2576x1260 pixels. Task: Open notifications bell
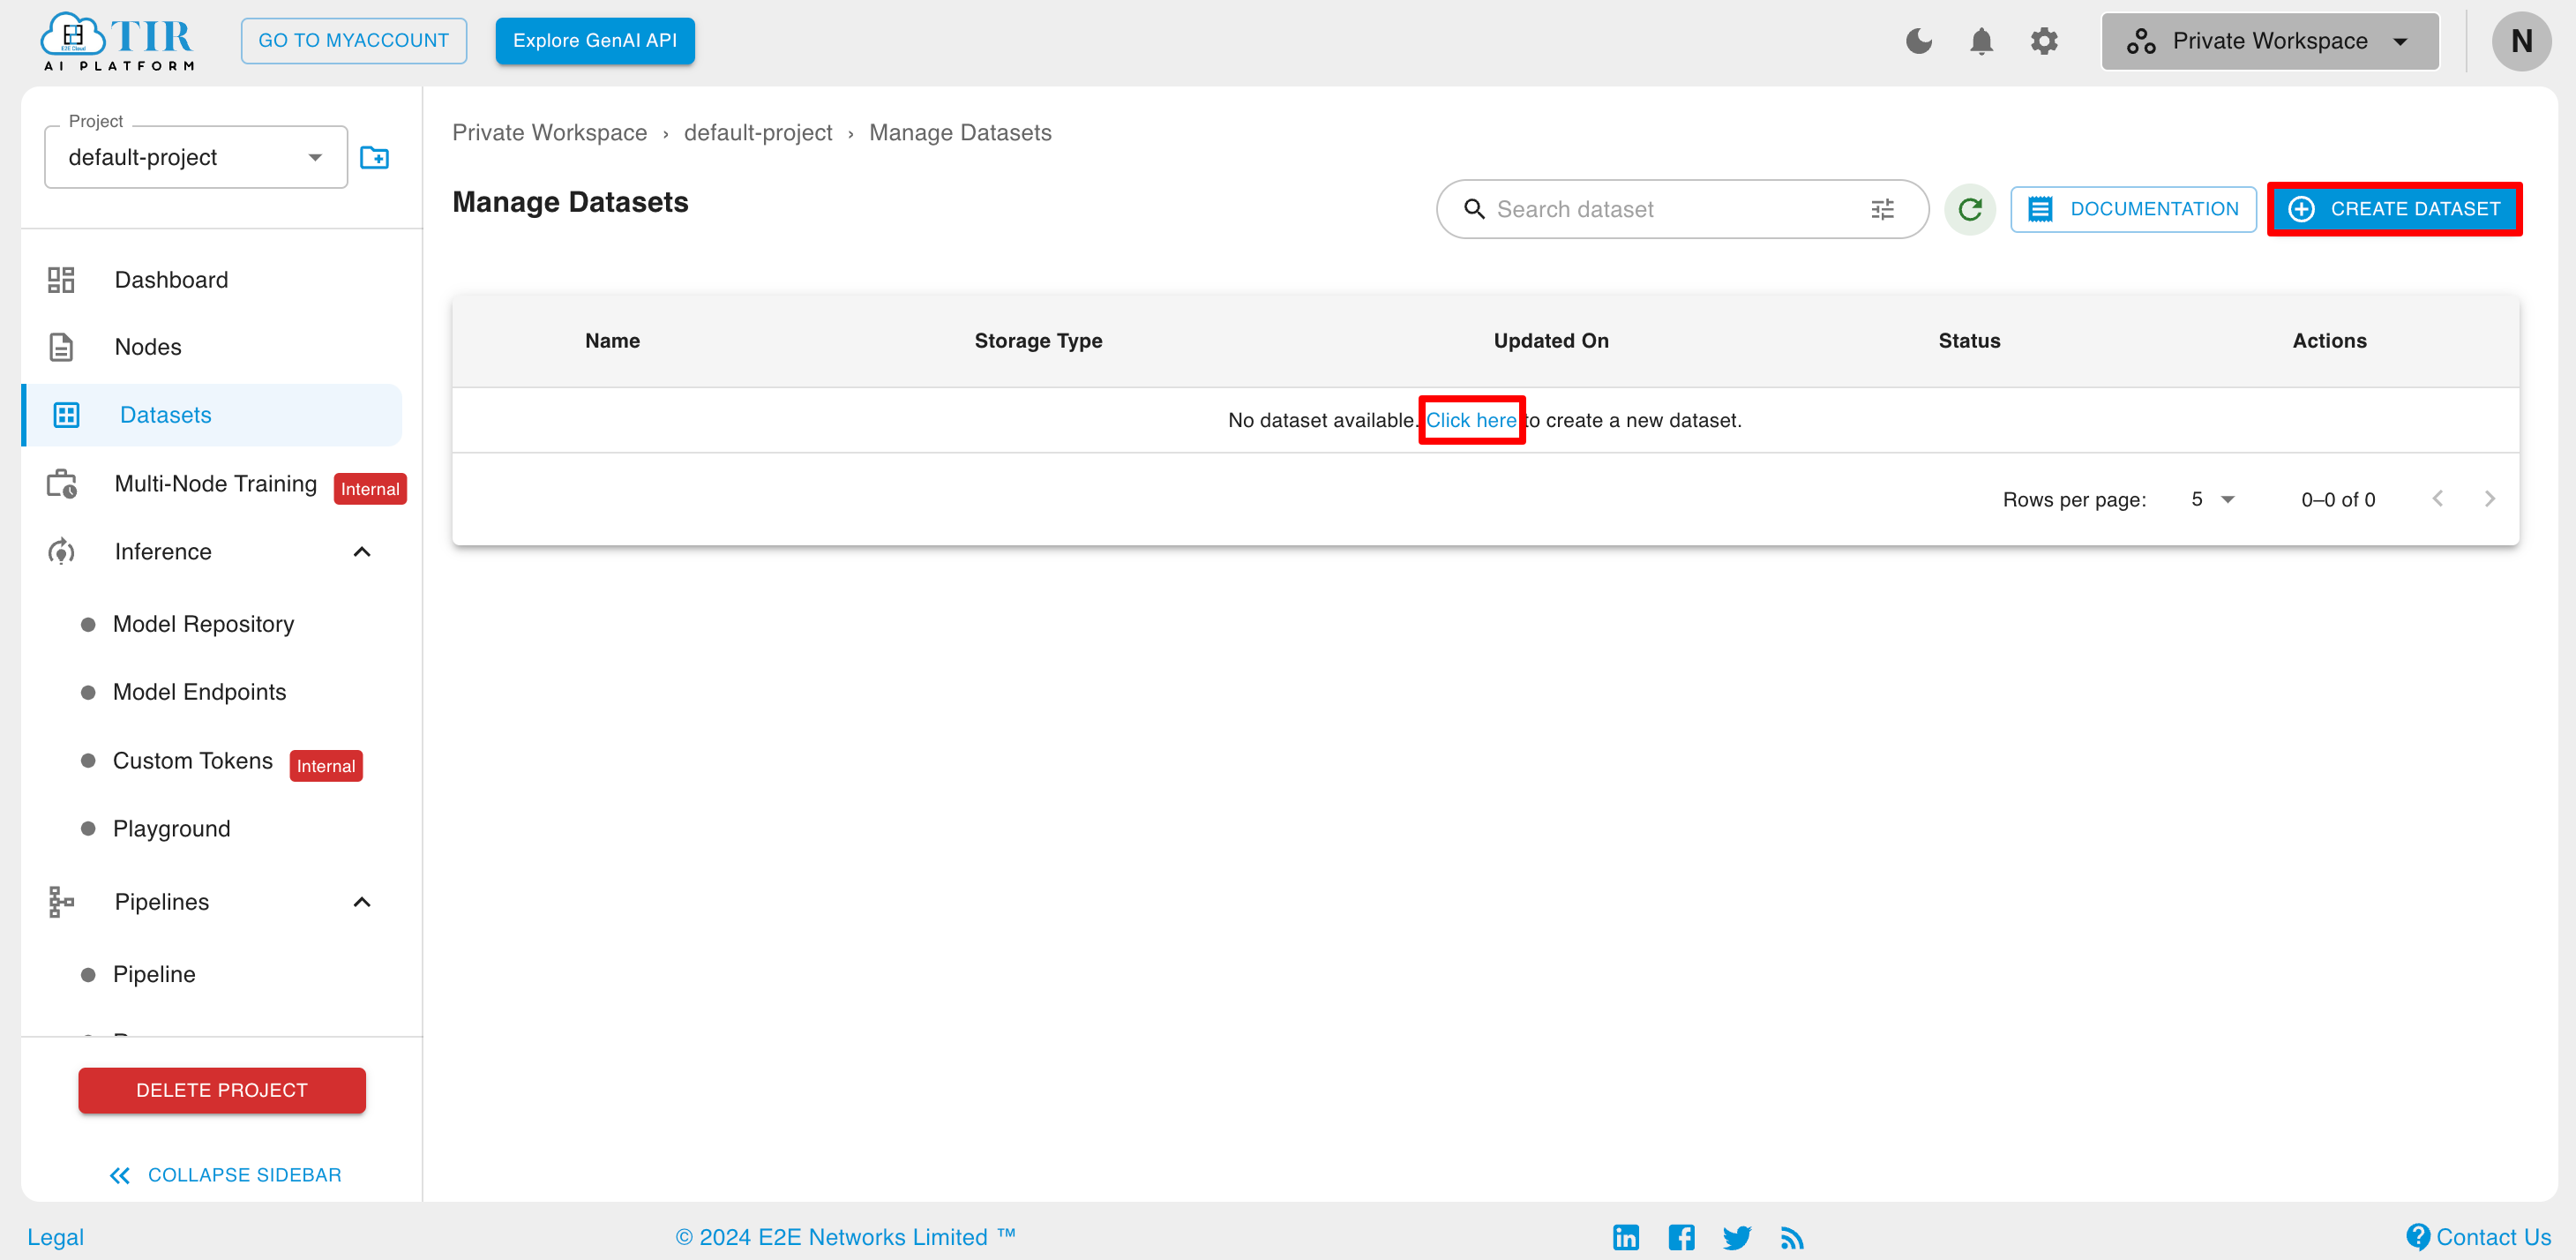click(1981, 41)
